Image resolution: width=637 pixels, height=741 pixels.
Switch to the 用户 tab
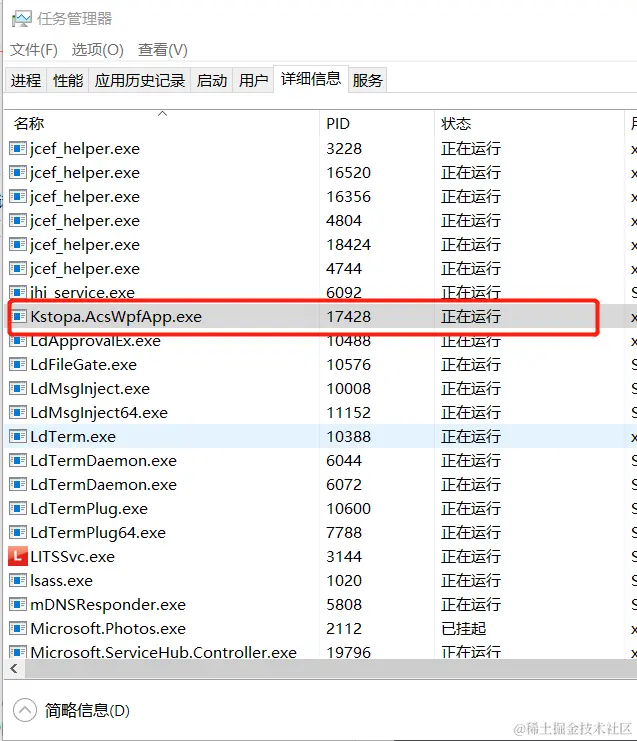253,80
